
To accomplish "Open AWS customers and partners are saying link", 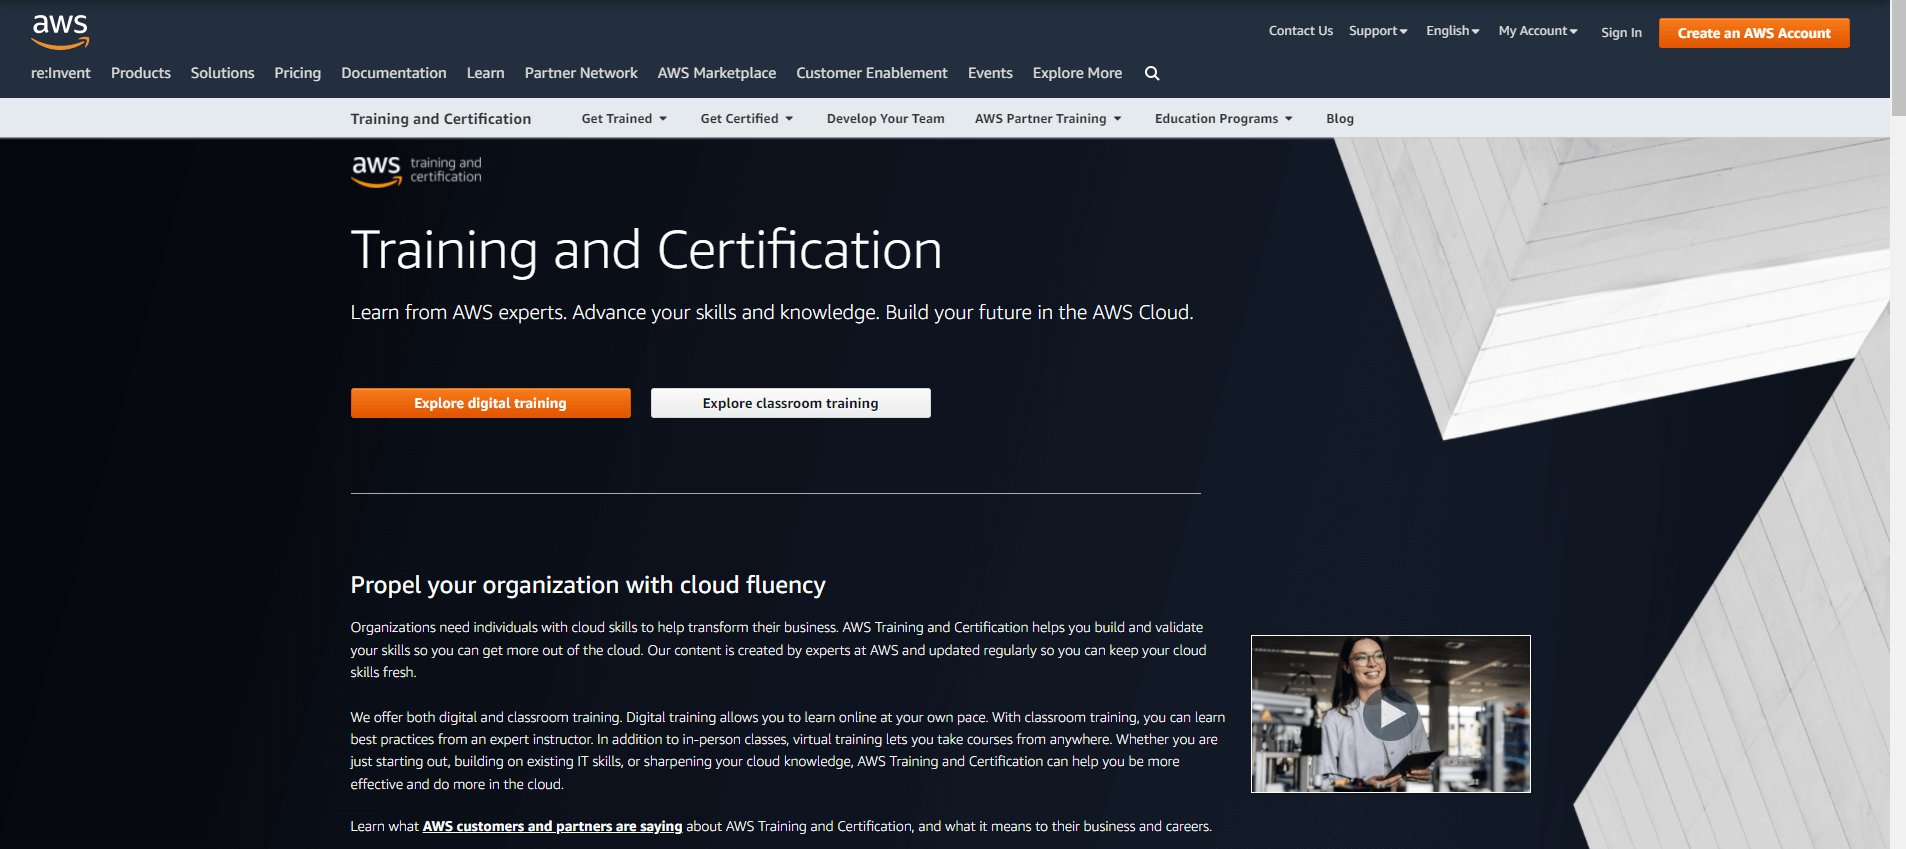I will coord(552,826).
